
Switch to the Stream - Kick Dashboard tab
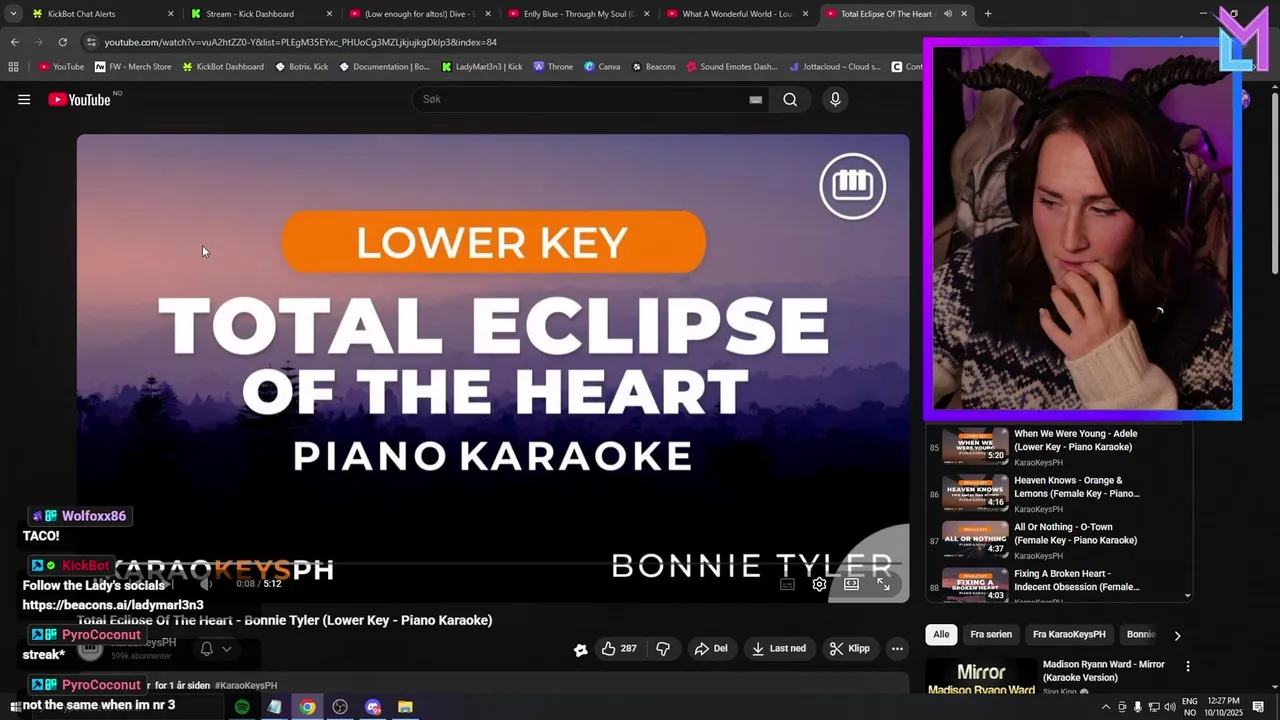coord(260,14)
